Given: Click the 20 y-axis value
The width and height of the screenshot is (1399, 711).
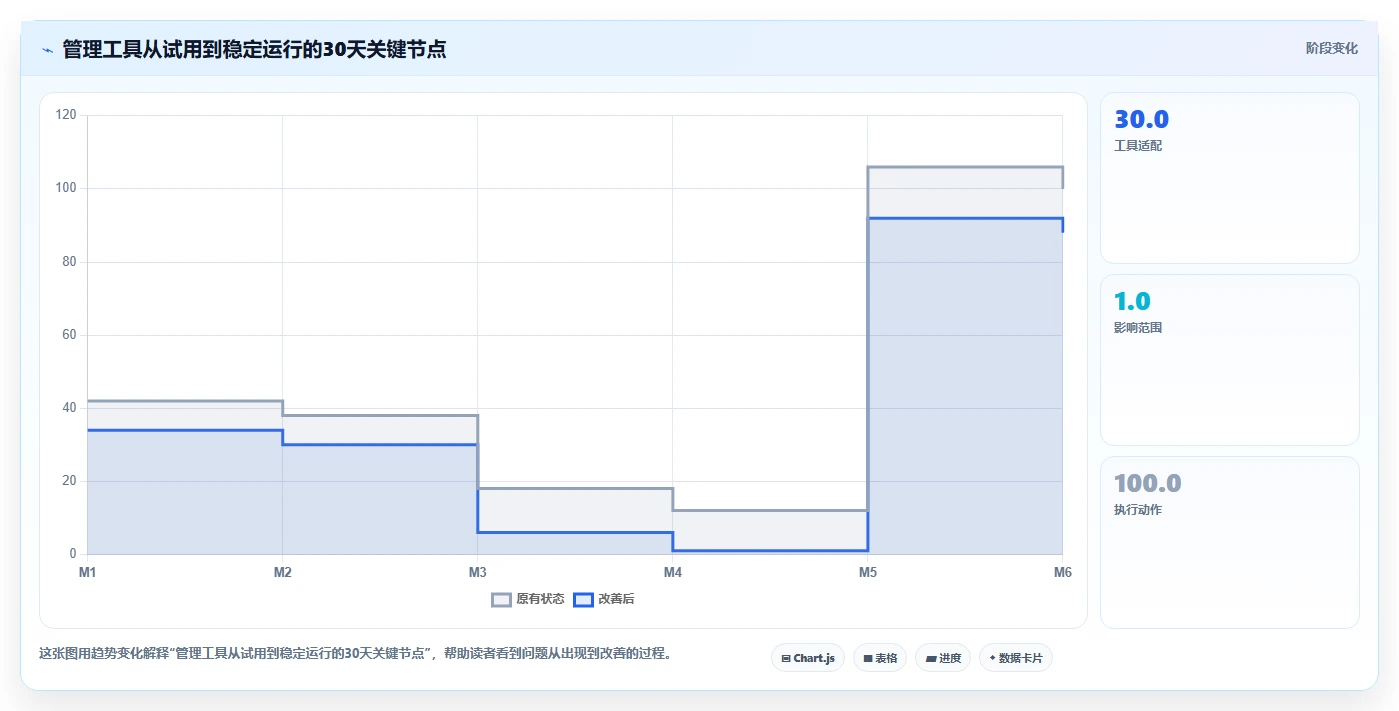Looking at the screenshot, I should click(x=69, y=481).
